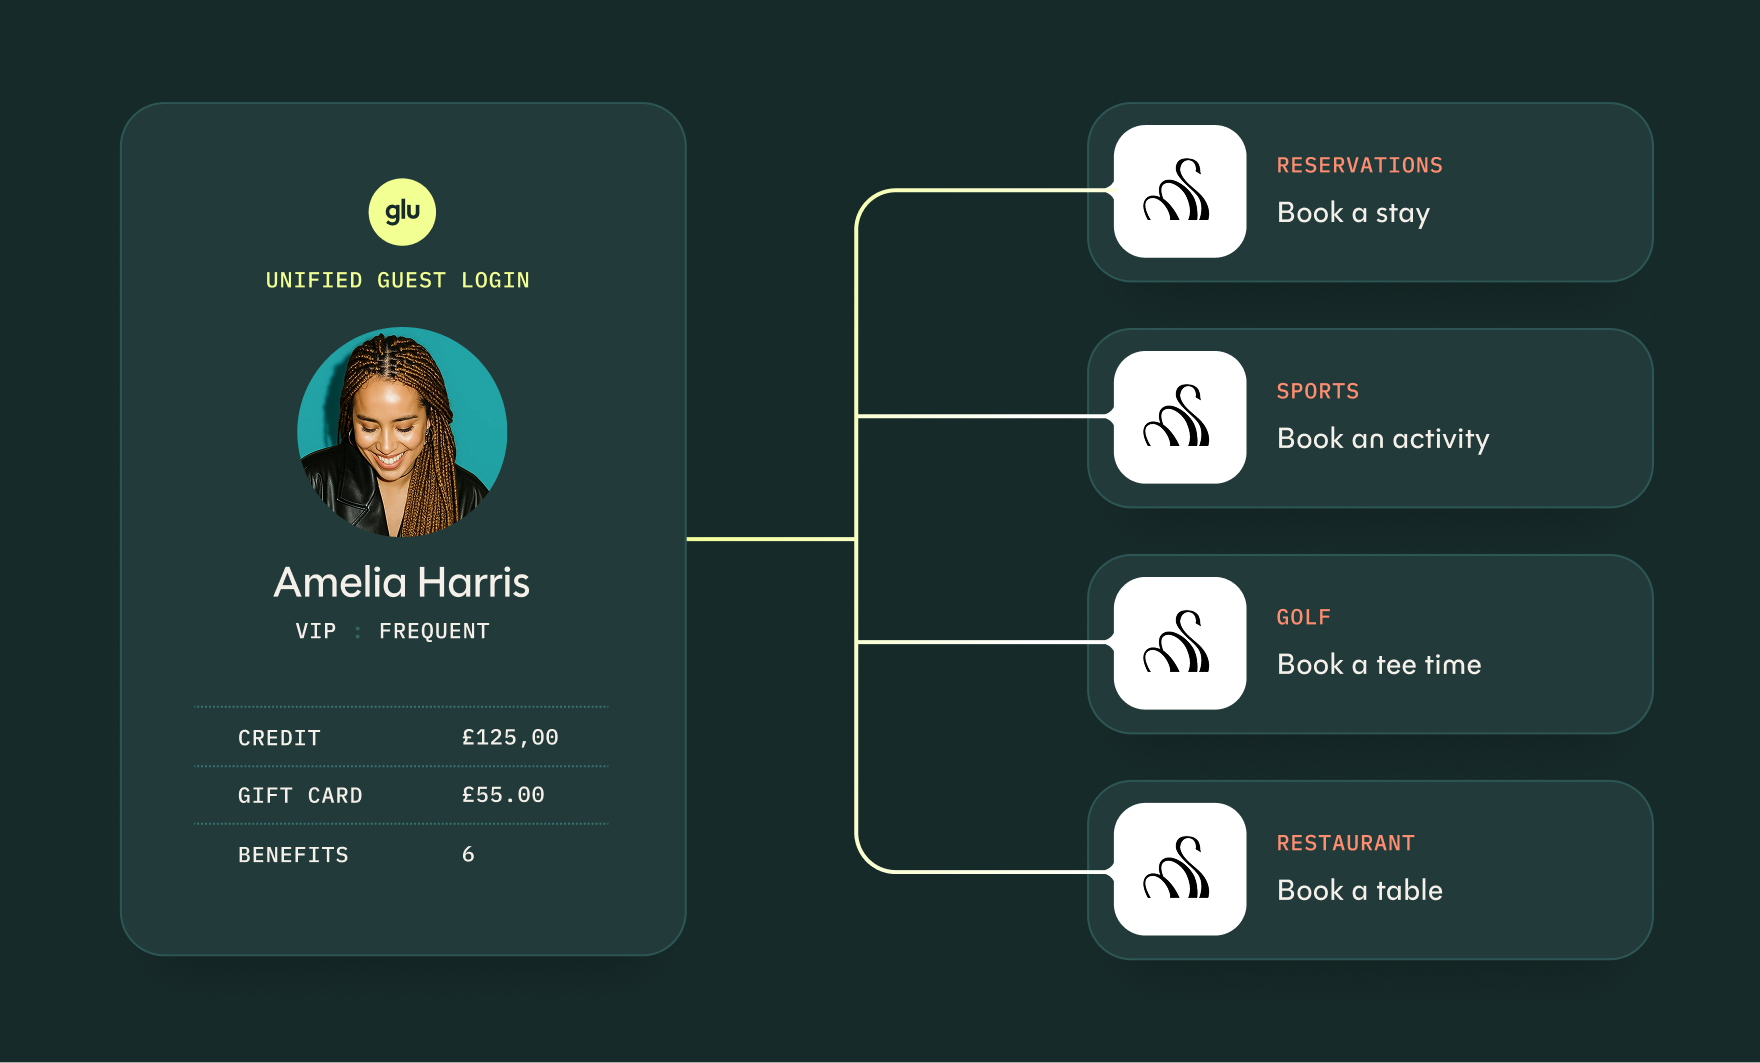Click the glu logo badge
1760x1063 pixels.
tap(402, 212)
